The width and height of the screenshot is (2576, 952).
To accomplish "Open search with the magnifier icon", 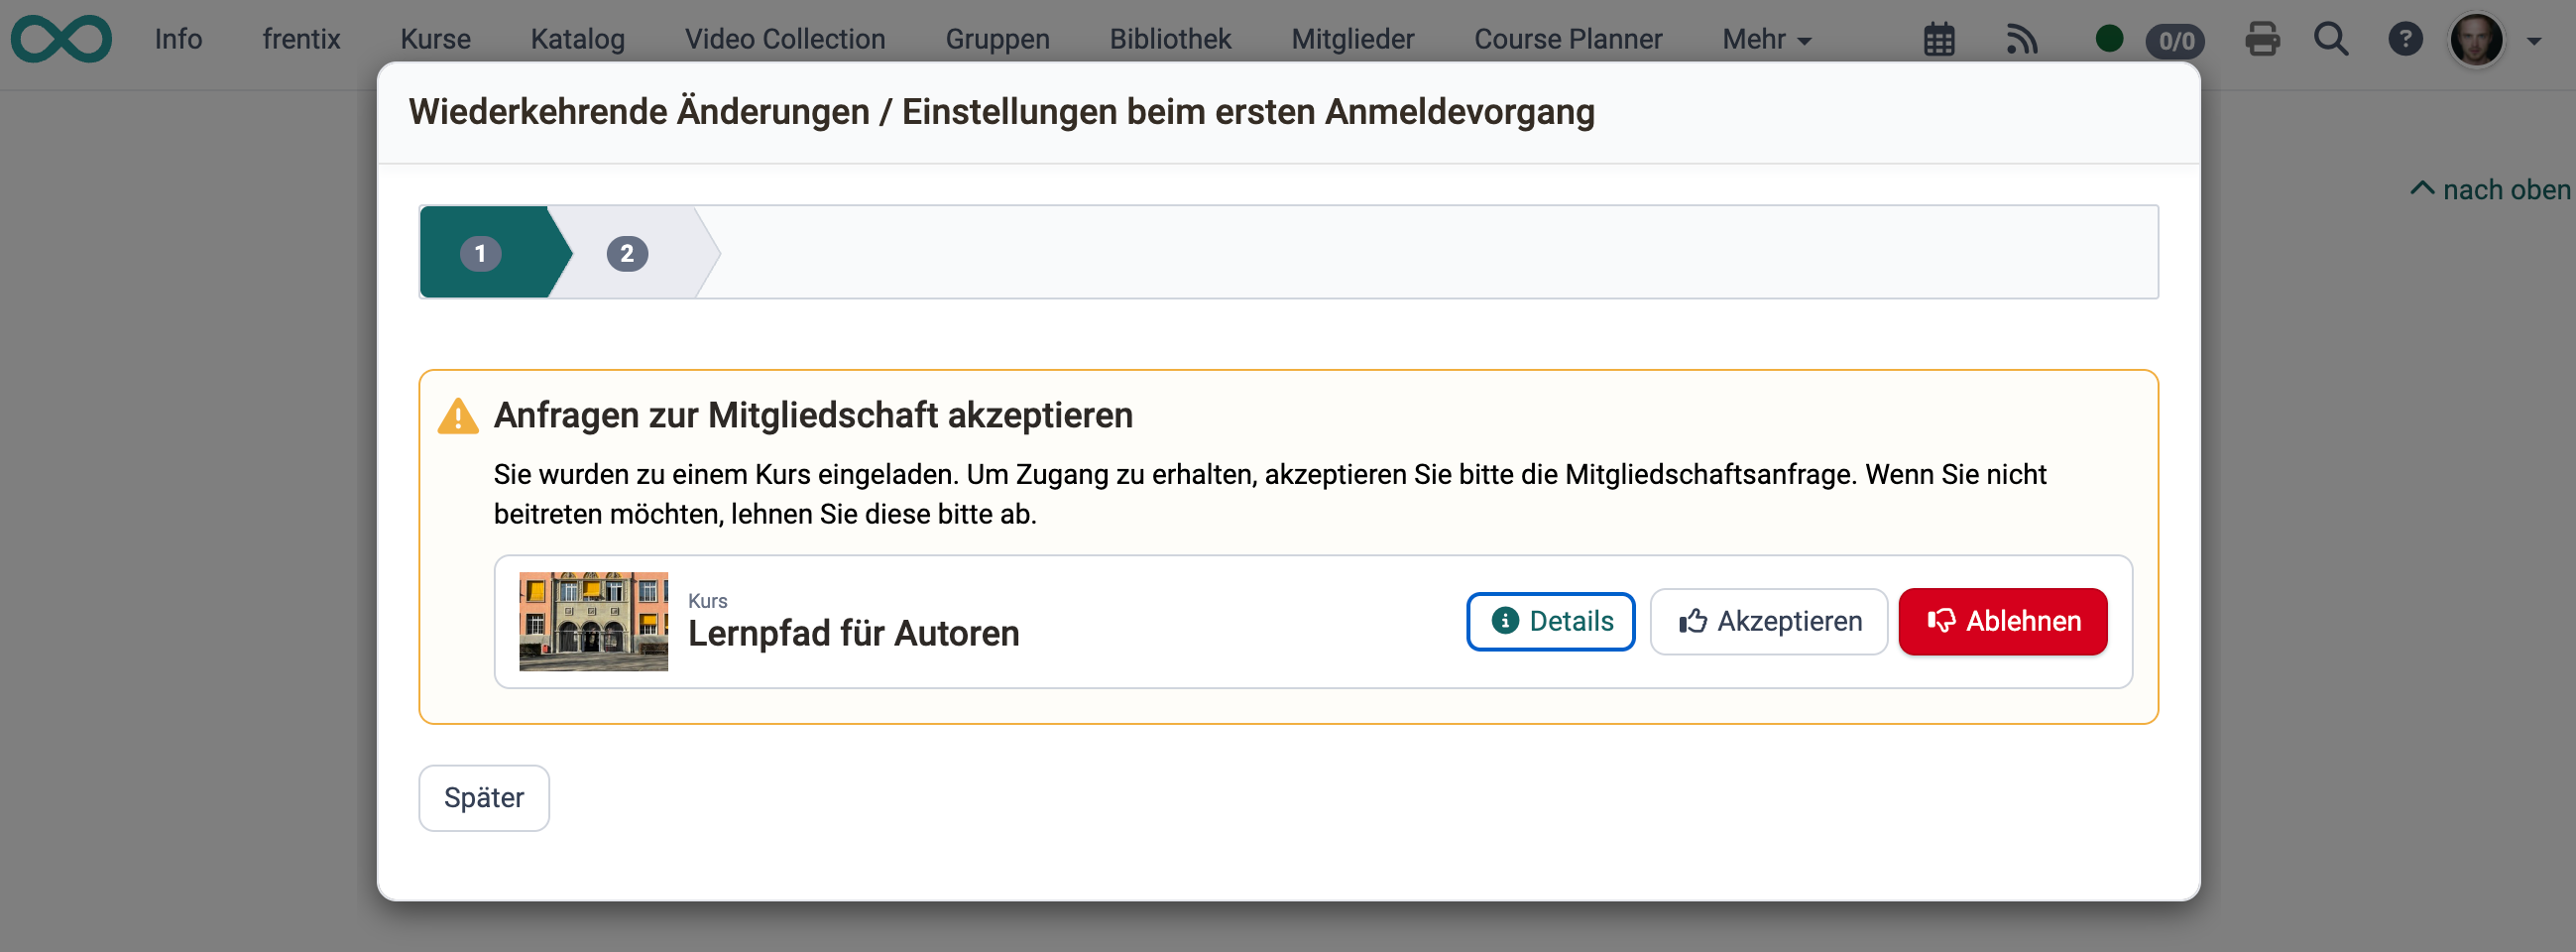I will pyautogui.click(x=2331, y=39).
